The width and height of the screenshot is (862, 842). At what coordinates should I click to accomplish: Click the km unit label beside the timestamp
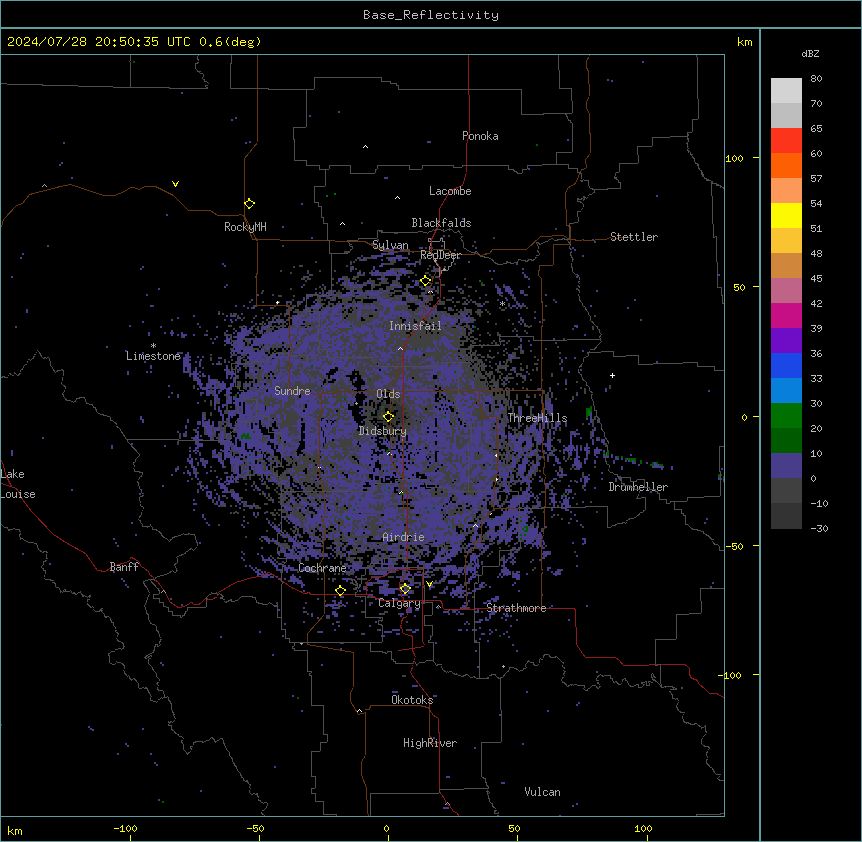744,42
